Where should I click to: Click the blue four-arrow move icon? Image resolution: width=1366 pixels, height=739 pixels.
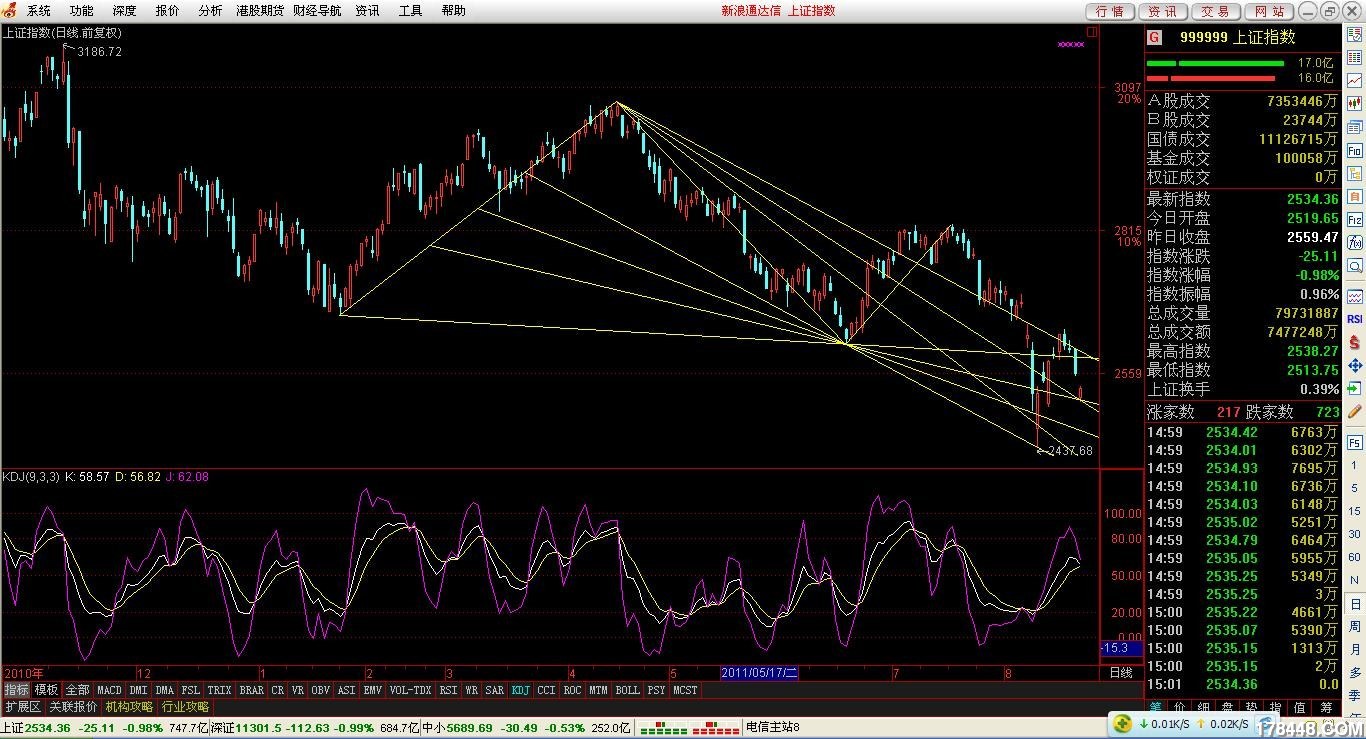coord(1354,366)
